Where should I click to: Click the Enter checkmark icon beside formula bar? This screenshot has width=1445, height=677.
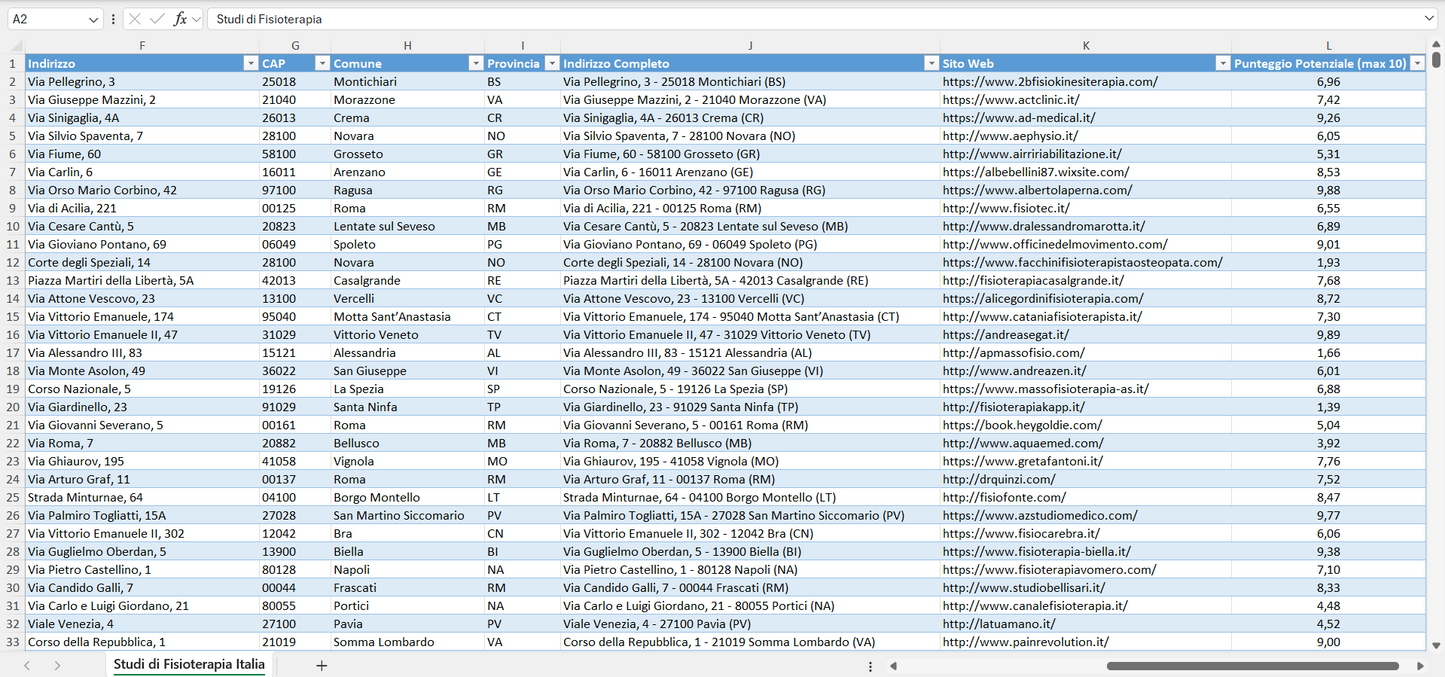(x=155, y=18)
